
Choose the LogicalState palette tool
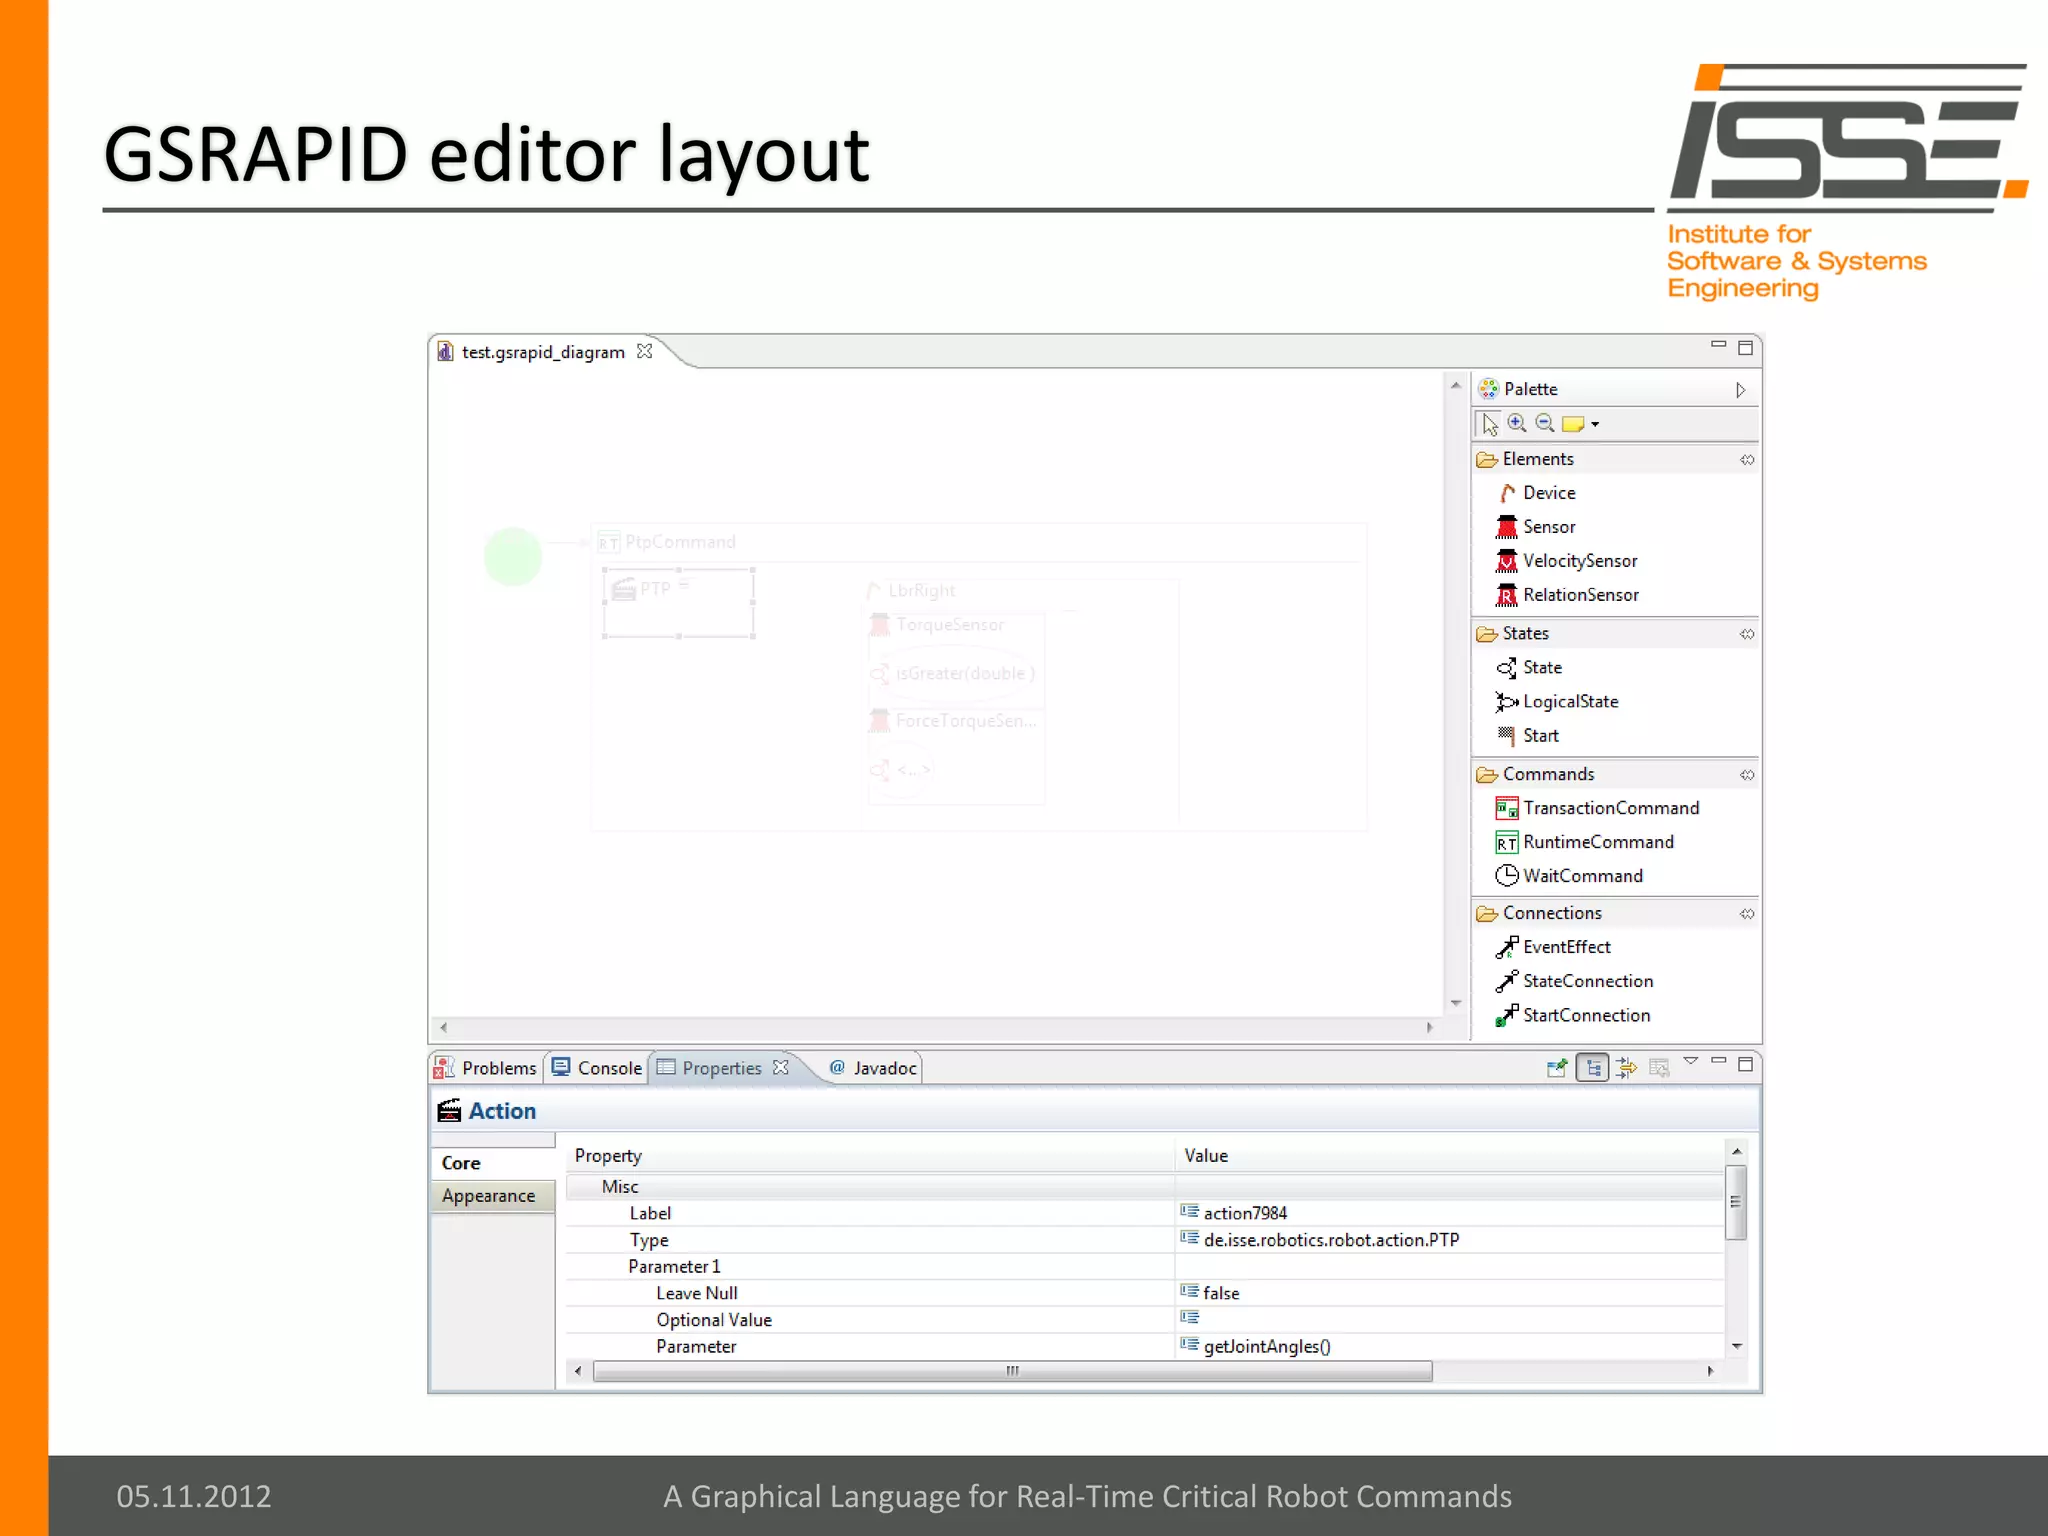click(x=1557, y=701)
